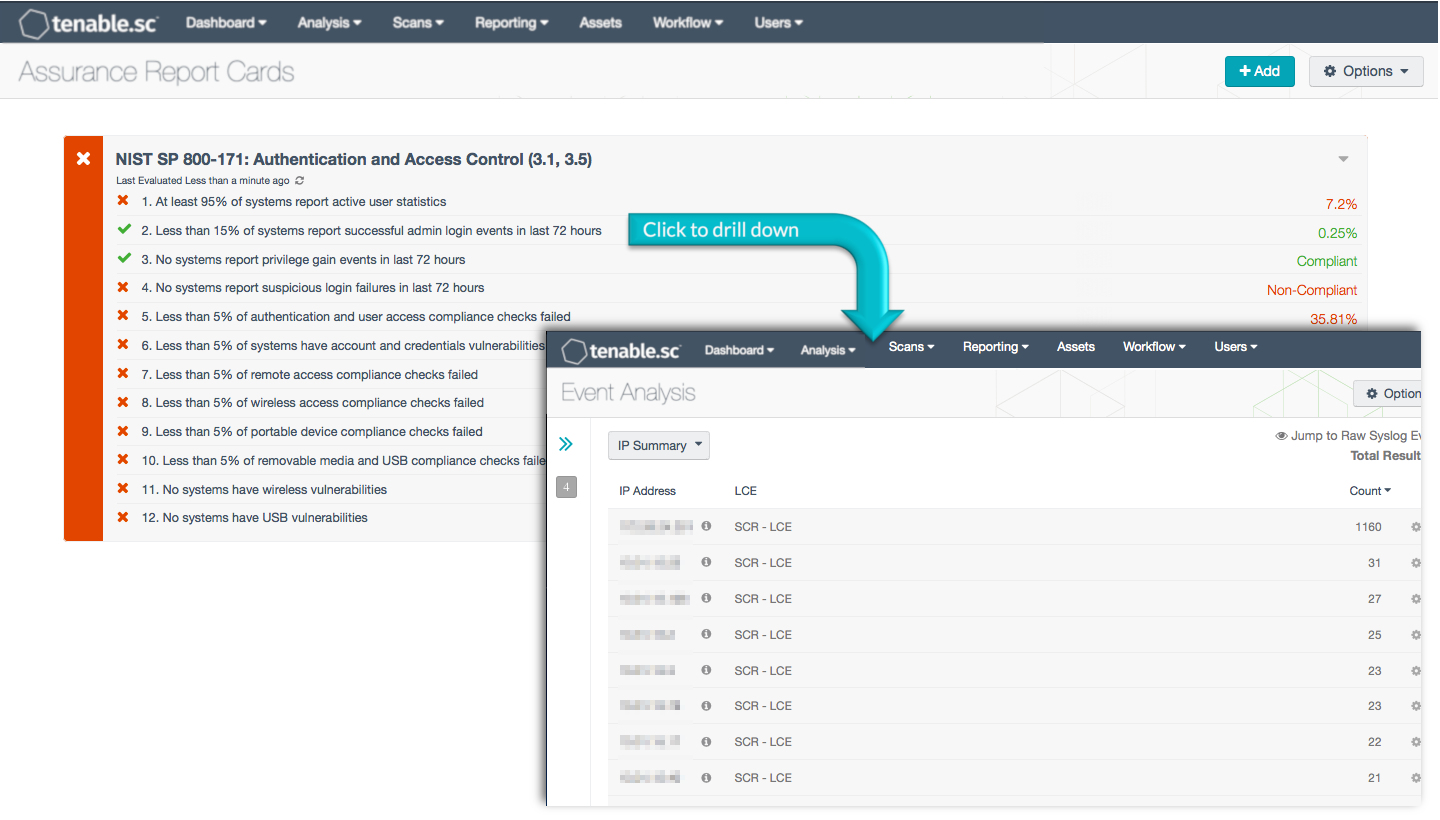Open the Reporting menu in main top bar
This screenshot has width=1440, height=820.
click(x=511, y=22)
